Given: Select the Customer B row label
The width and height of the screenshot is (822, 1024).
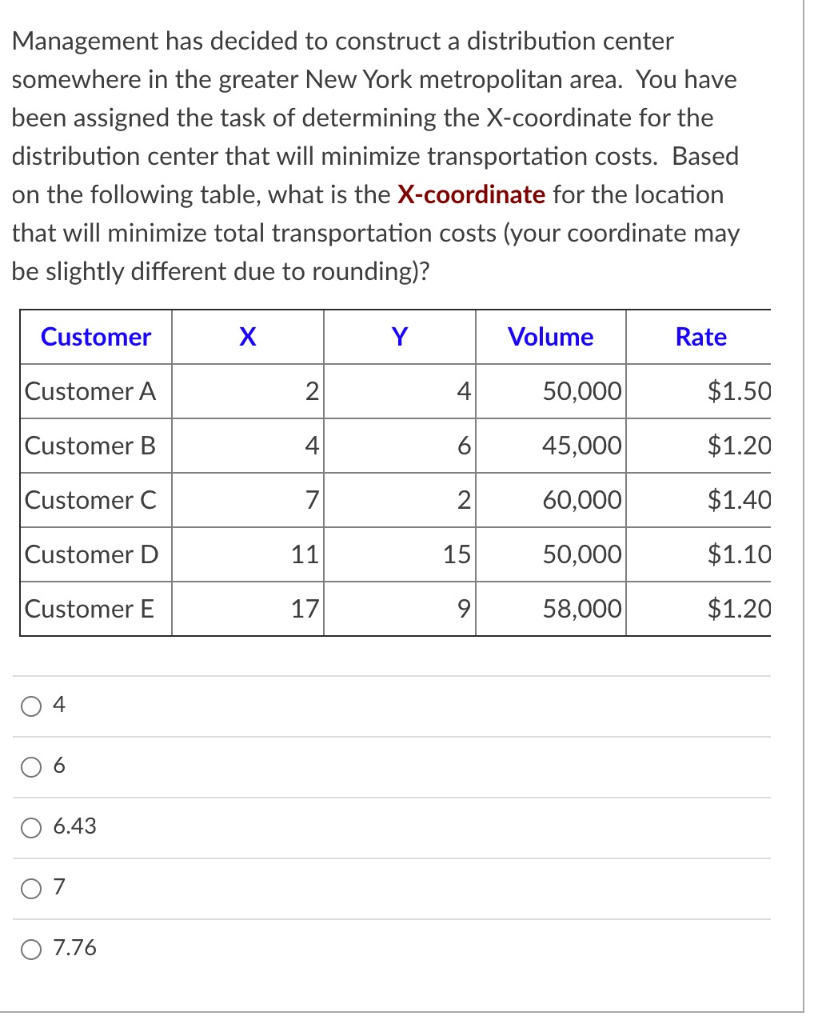Looking at the screenshot, I should pyautogui.click(x=91, y=446).
